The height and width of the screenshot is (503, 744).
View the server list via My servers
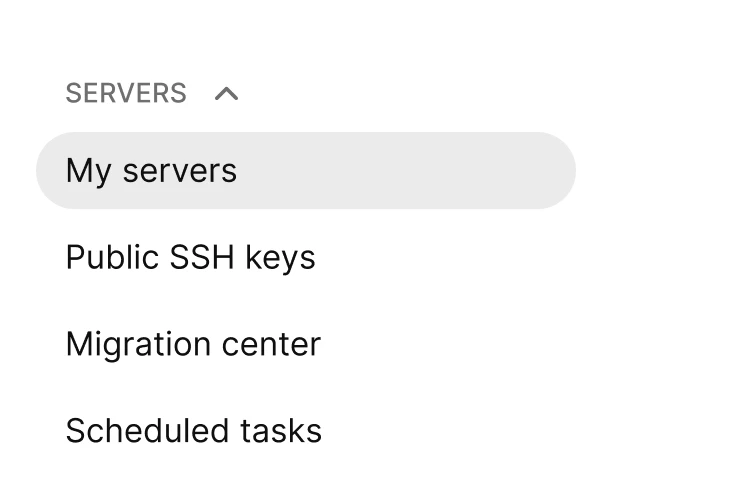152,171
